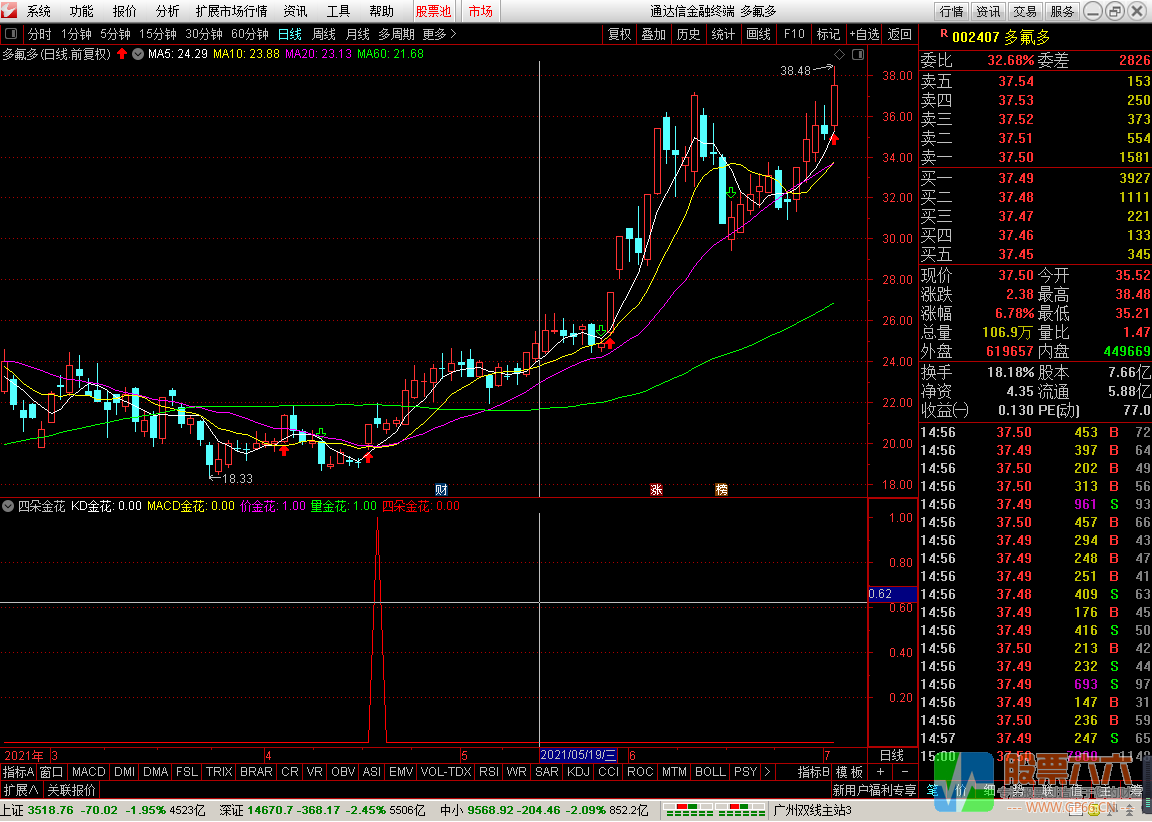
Task: Click the 返回 button
Action: click(899, 35)
